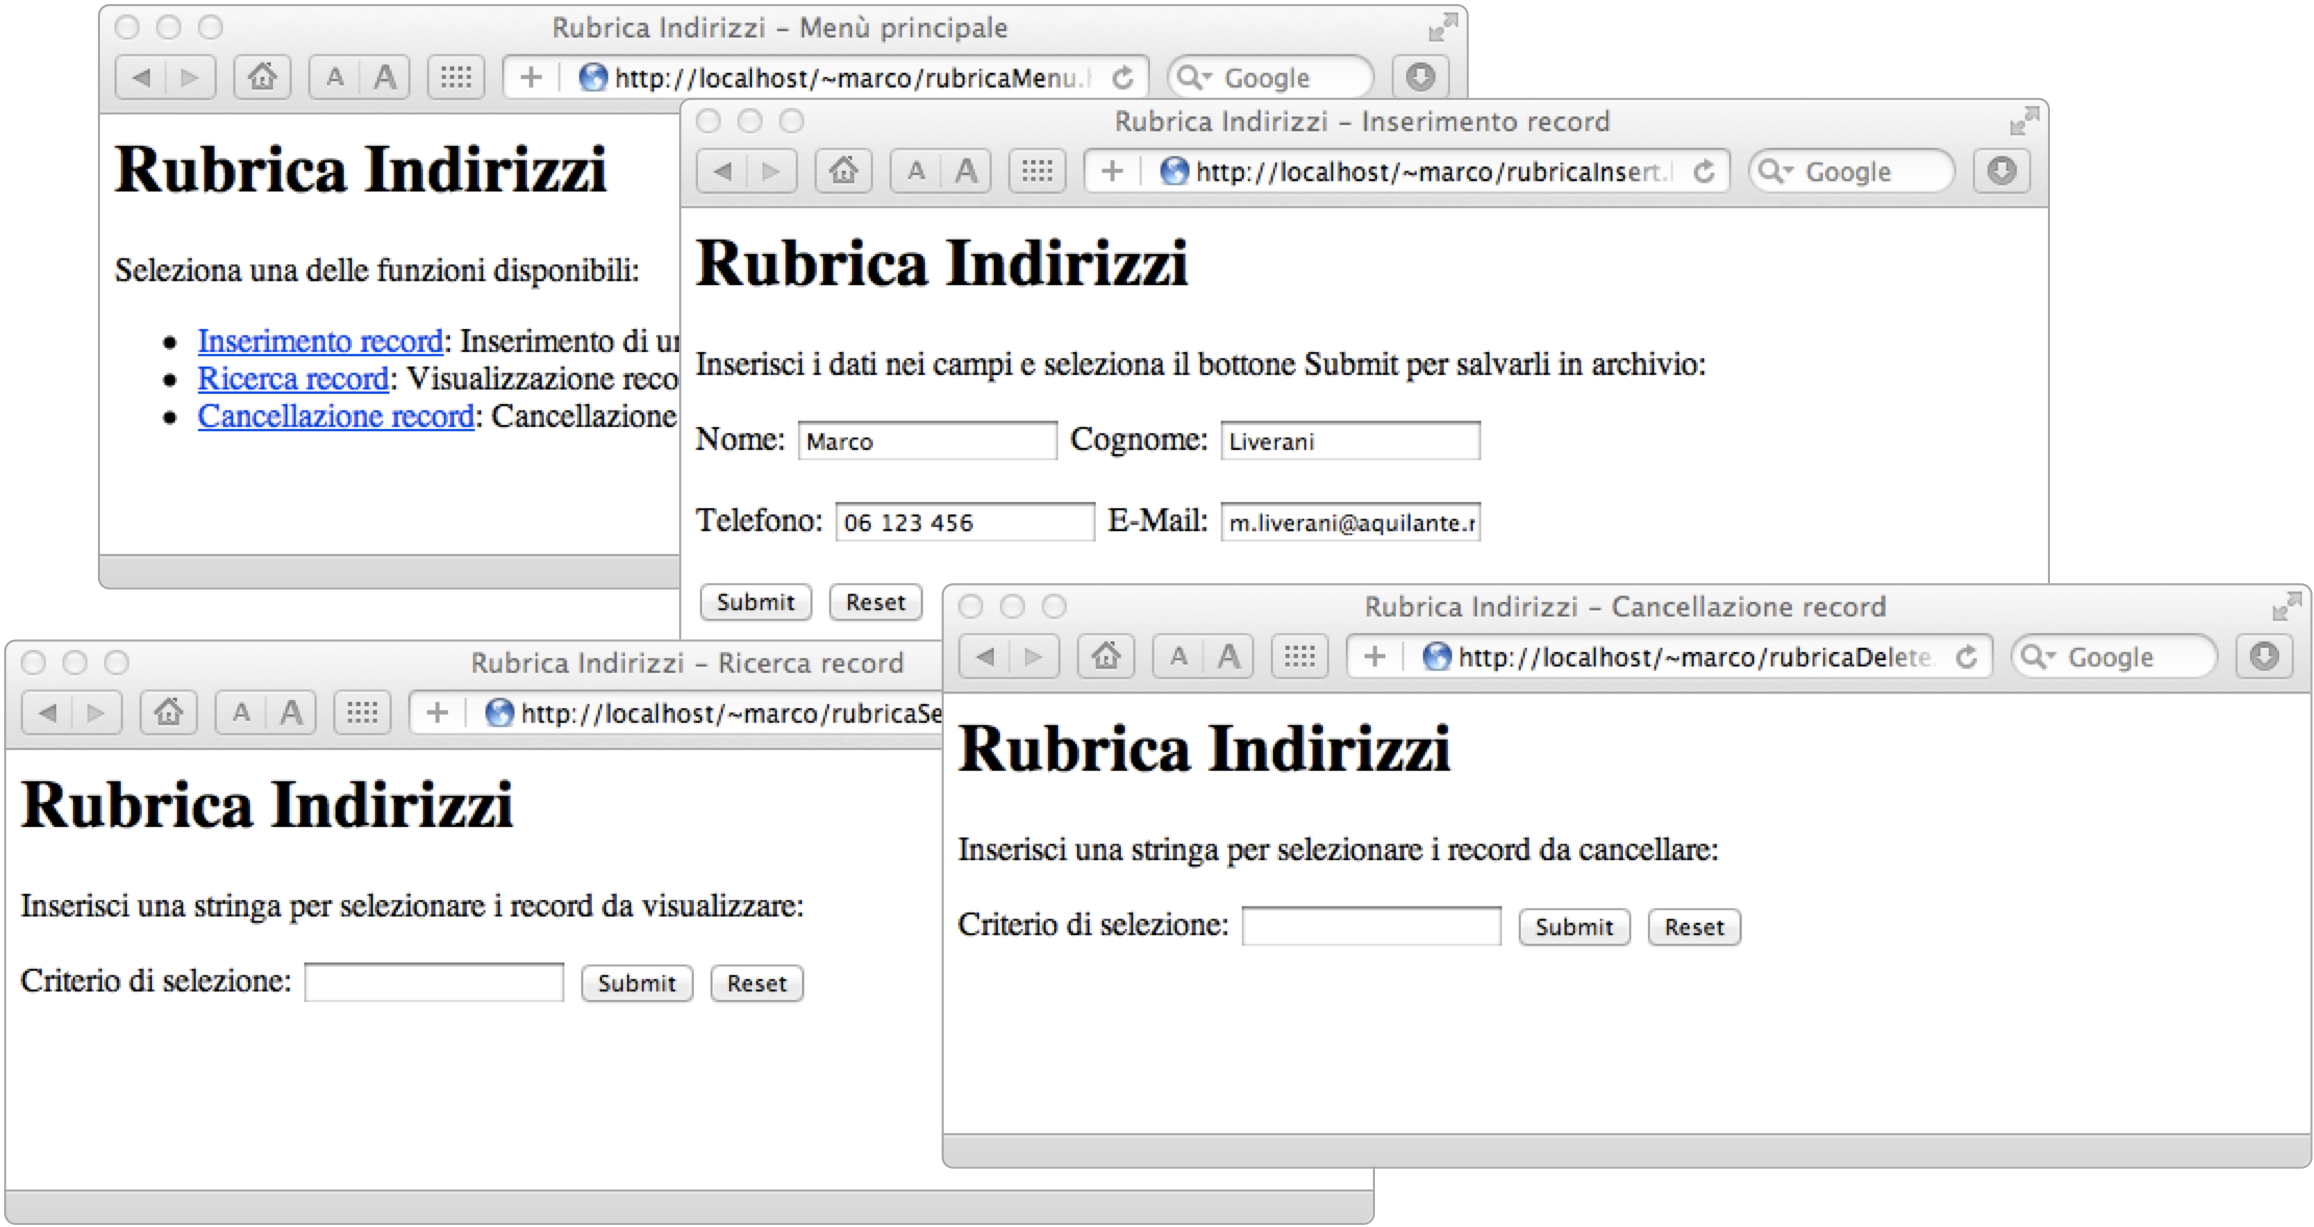Click Criterio di selezione field in Ricerca window
The width and height of the screenshot is (2314, 1227).
(434, 982)
